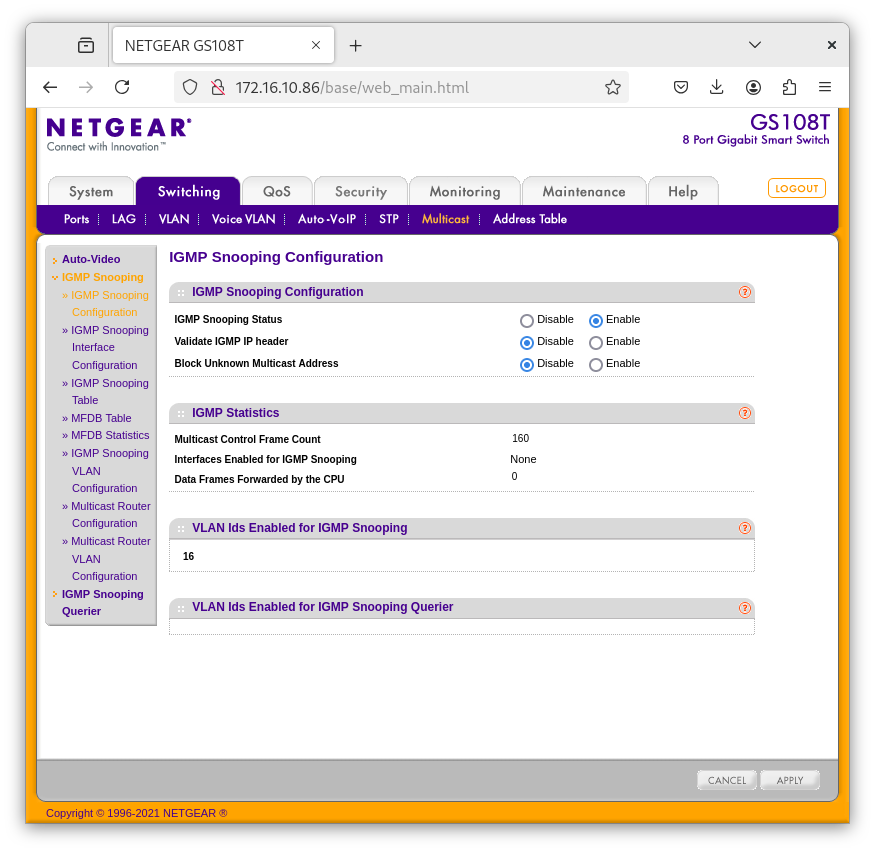Open help for VLAN Ids Enabled for IGMP Snooping Querier
875x852 pixels.
point(744,607)
